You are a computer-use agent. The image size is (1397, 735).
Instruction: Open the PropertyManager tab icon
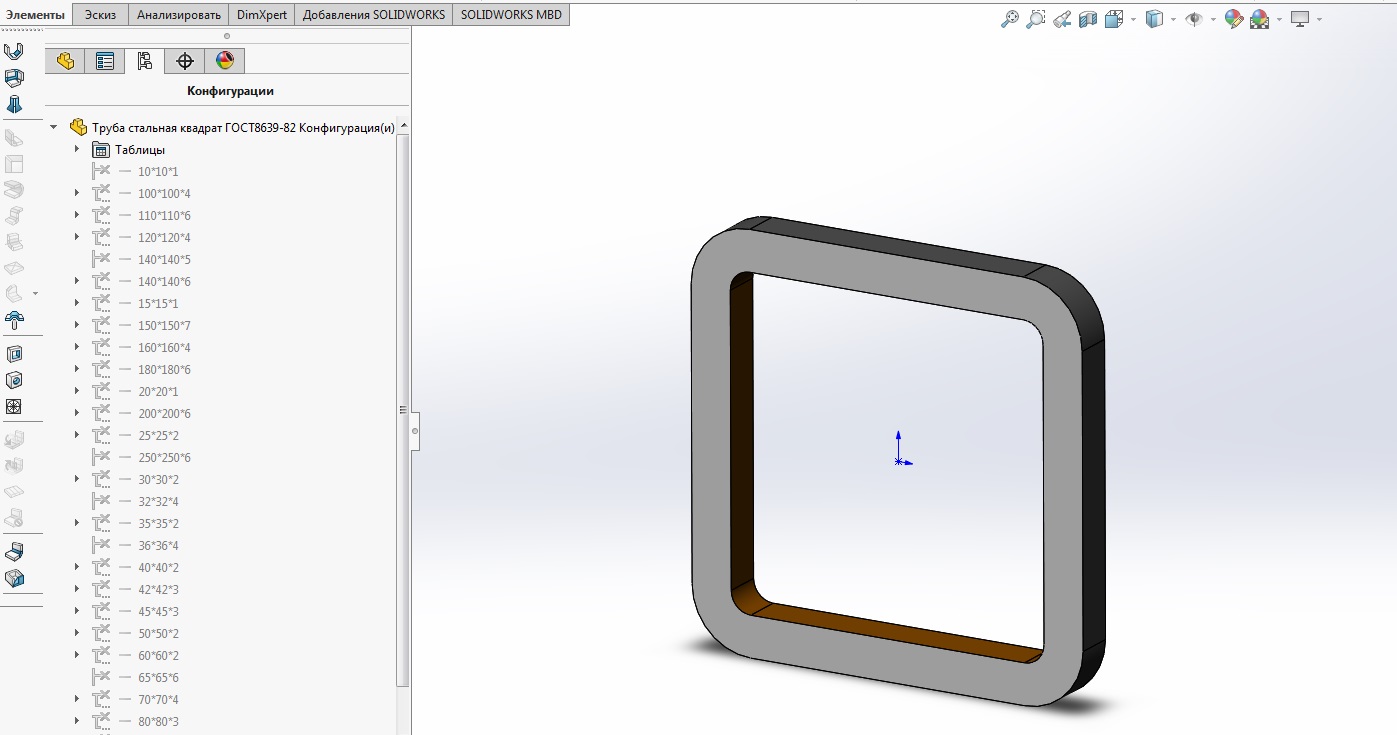(105, 61)
